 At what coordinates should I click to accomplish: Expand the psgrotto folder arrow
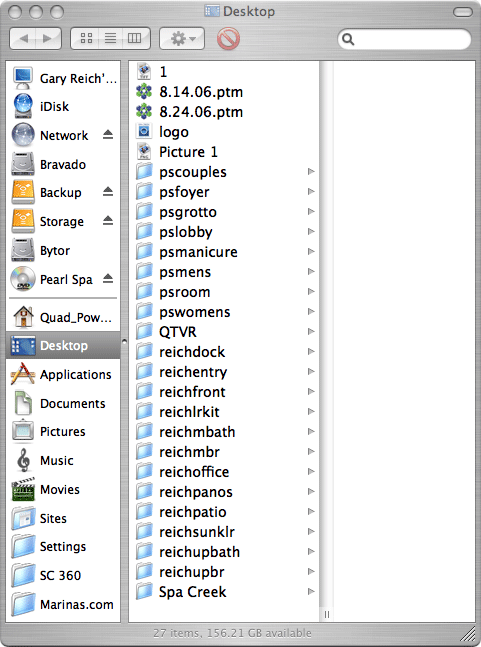311,211
